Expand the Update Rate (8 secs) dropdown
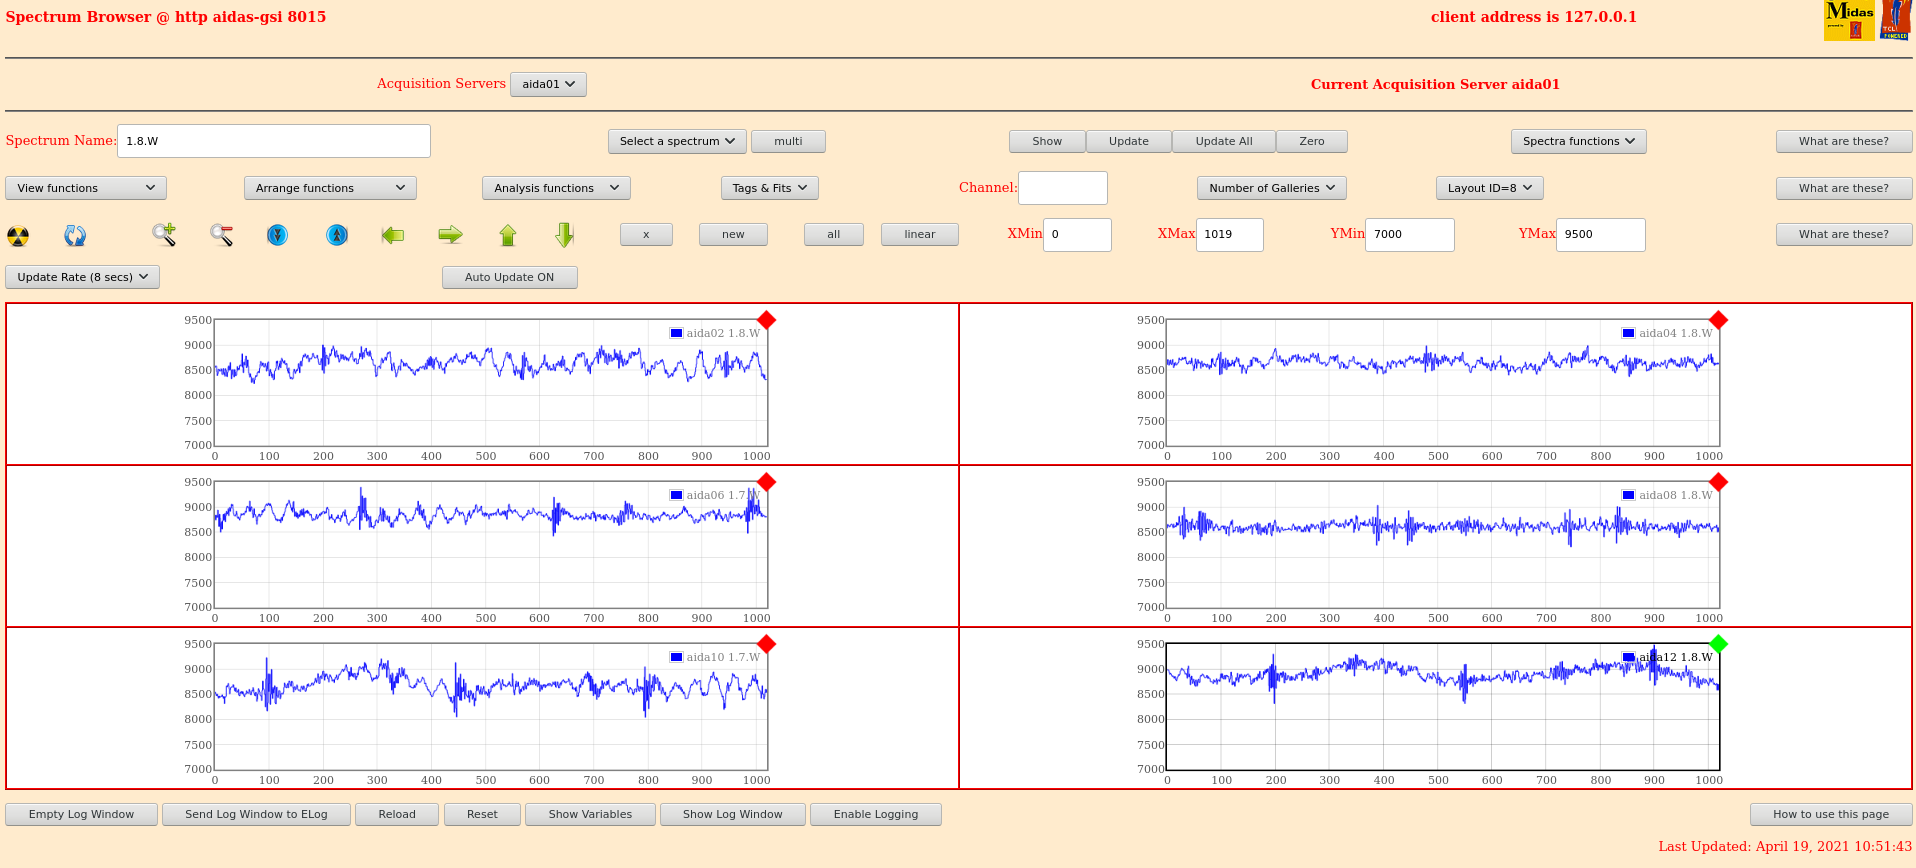The width and height of the screenshot is (1916, 868). 83,277
